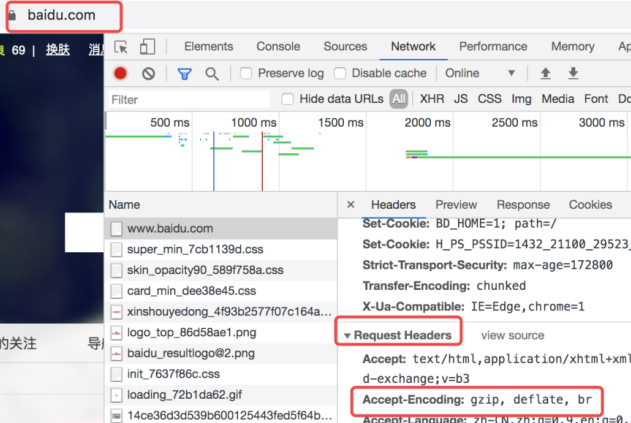The height and width of the screenshot is (423, 631).
Task: Close the request details pane
Action: tap(351, 204)
